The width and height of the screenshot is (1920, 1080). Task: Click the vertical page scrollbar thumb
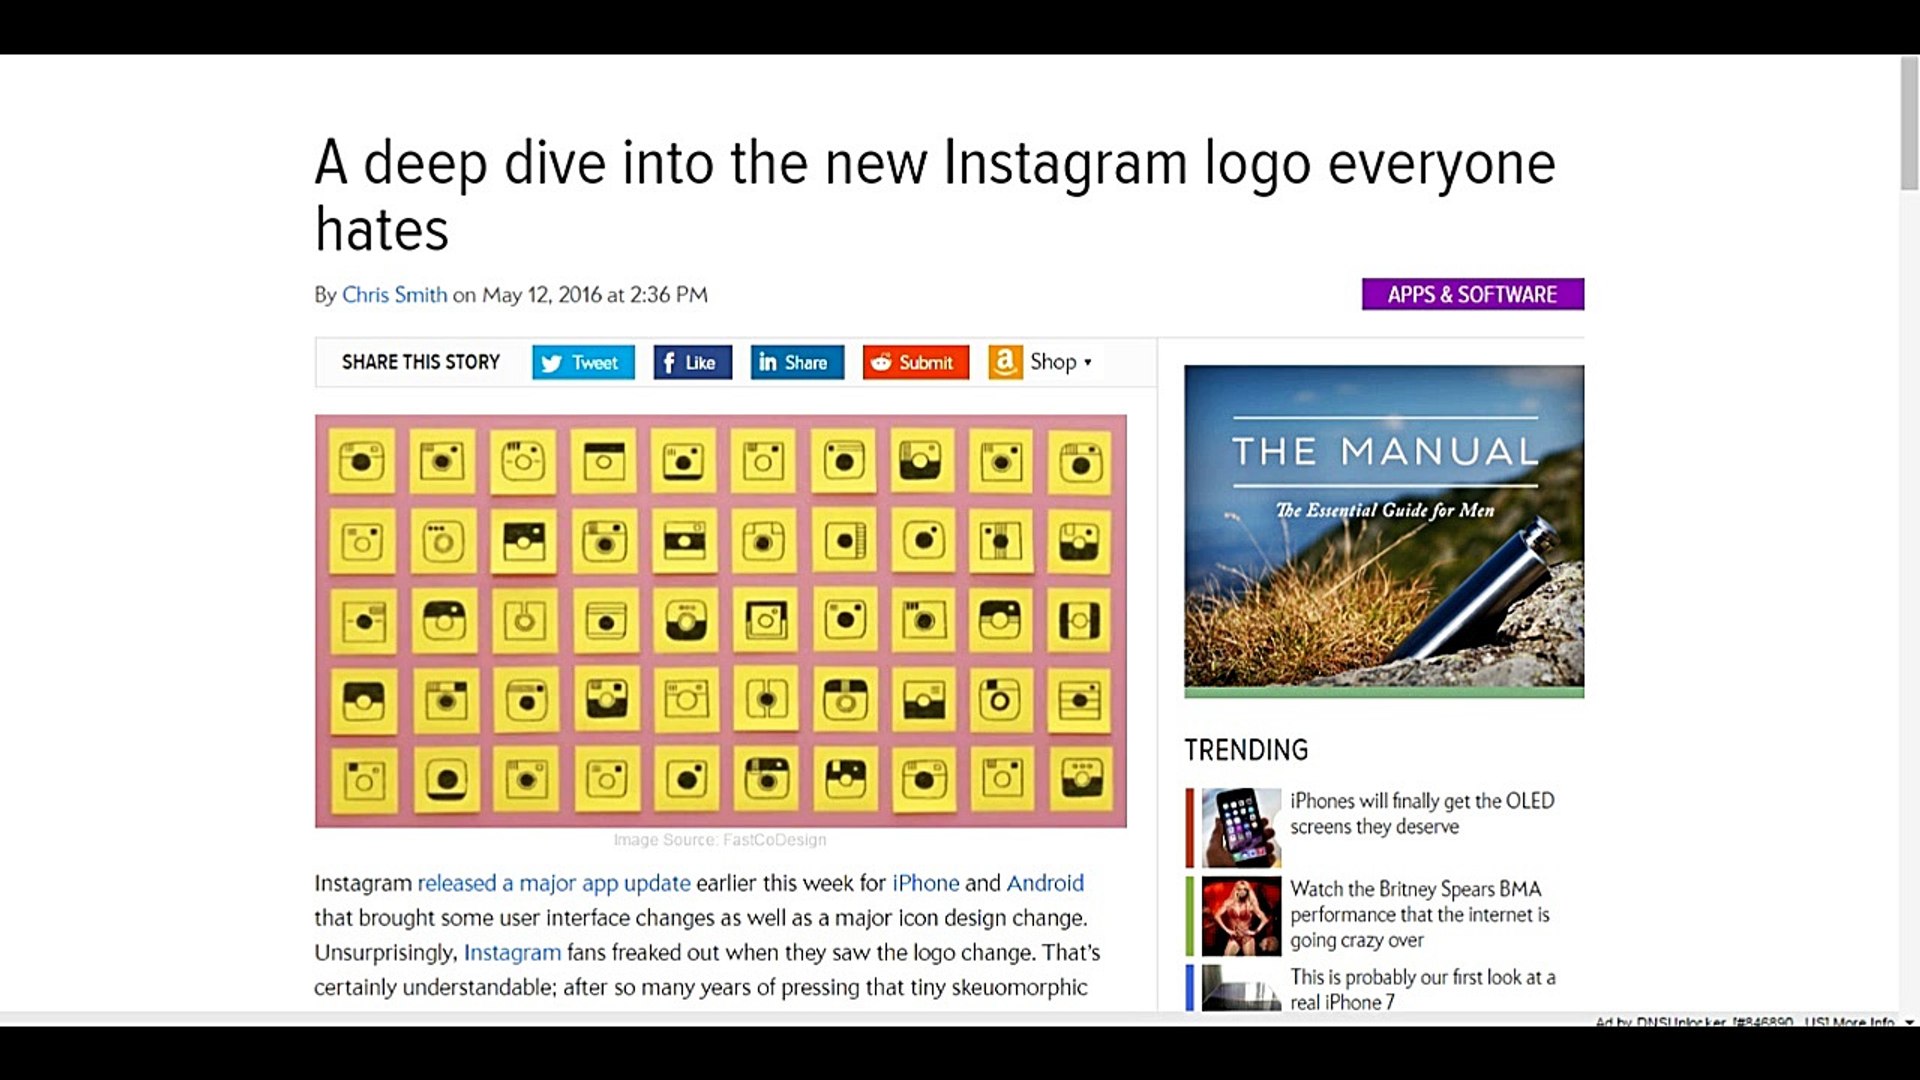tap(1909, 123)
